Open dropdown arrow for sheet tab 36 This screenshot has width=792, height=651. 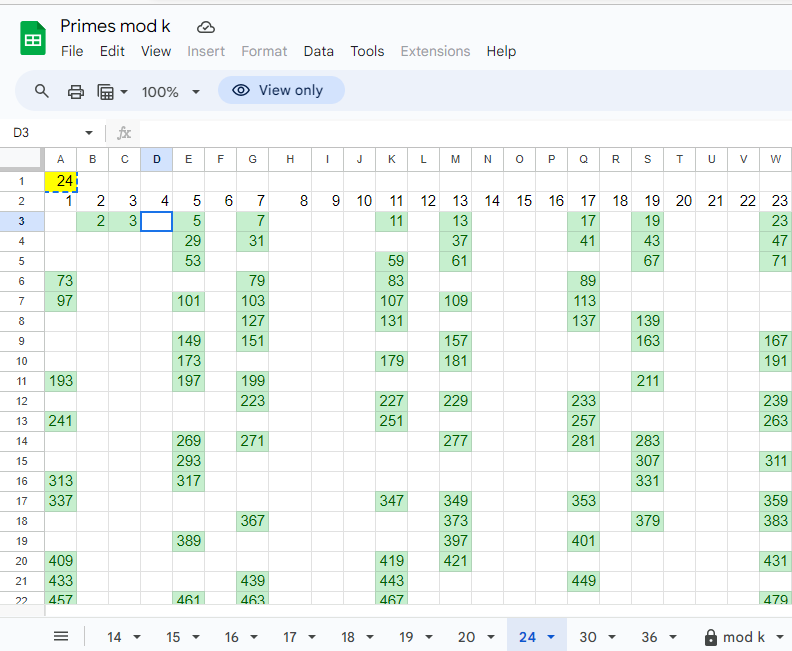[x=673, y=637]
